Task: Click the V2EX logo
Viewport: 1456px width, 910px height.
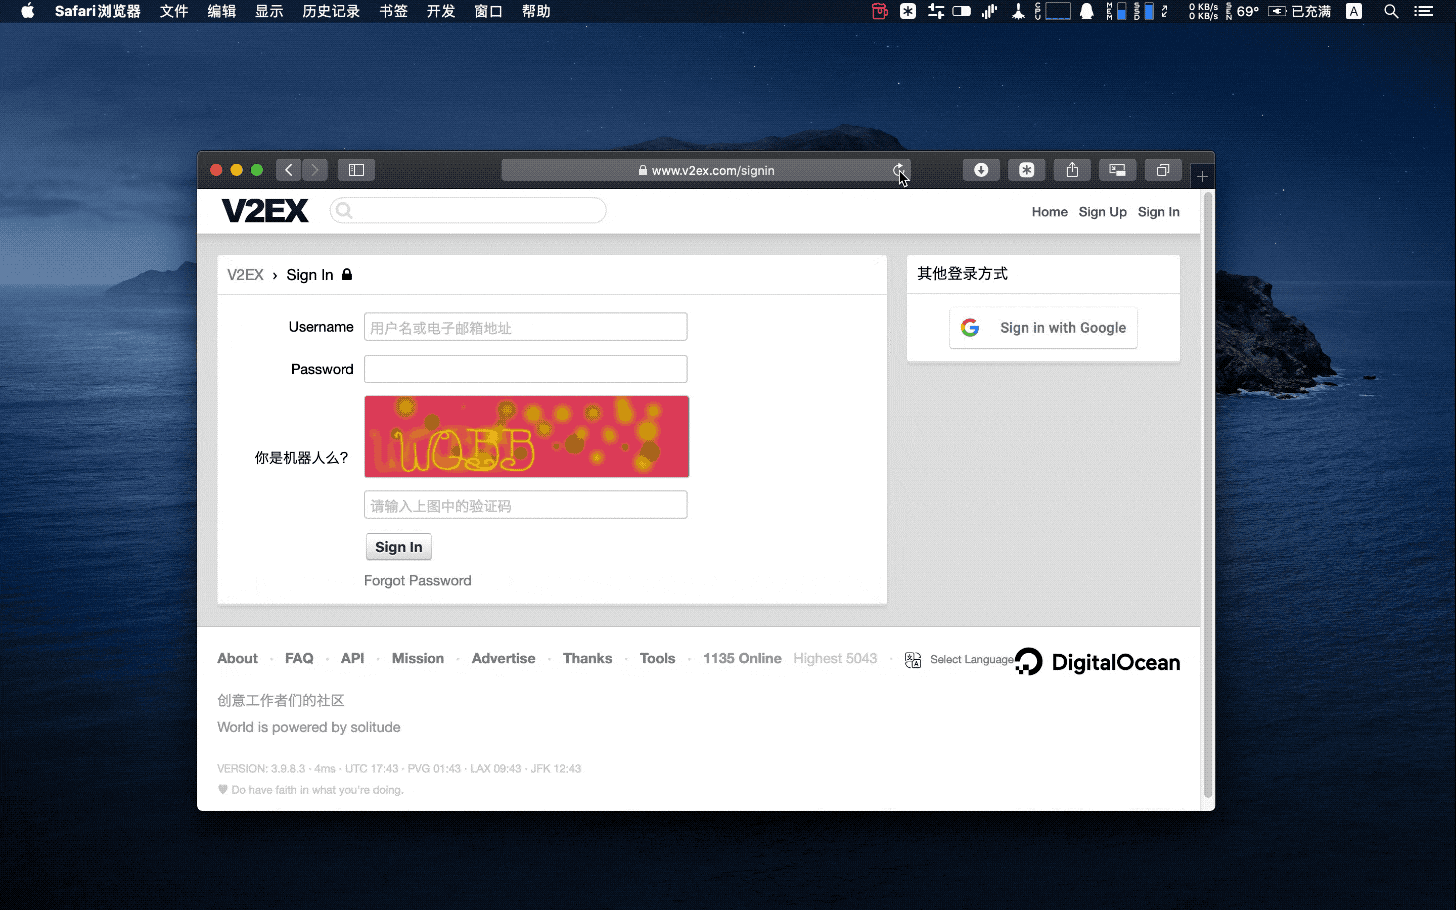Action: [265, 211]
